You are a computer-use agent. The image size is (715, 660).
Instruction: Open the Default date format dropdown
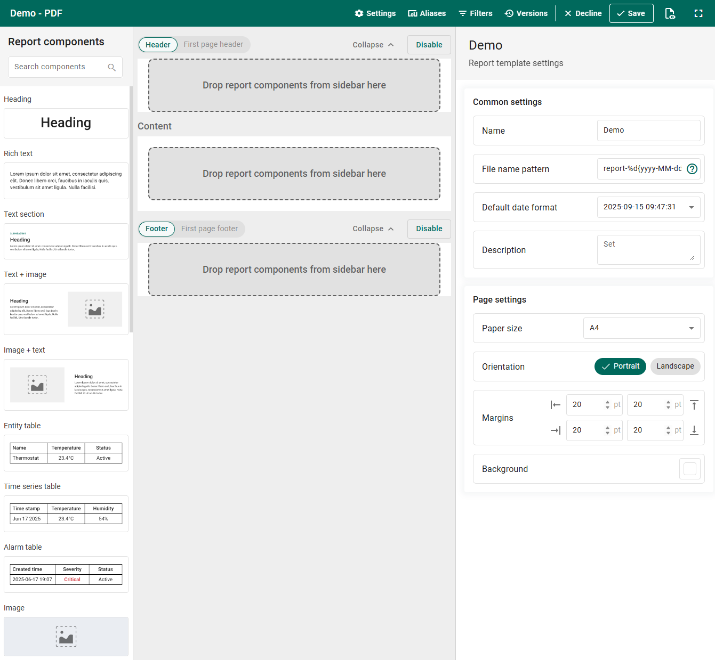[x=648, y=207]
